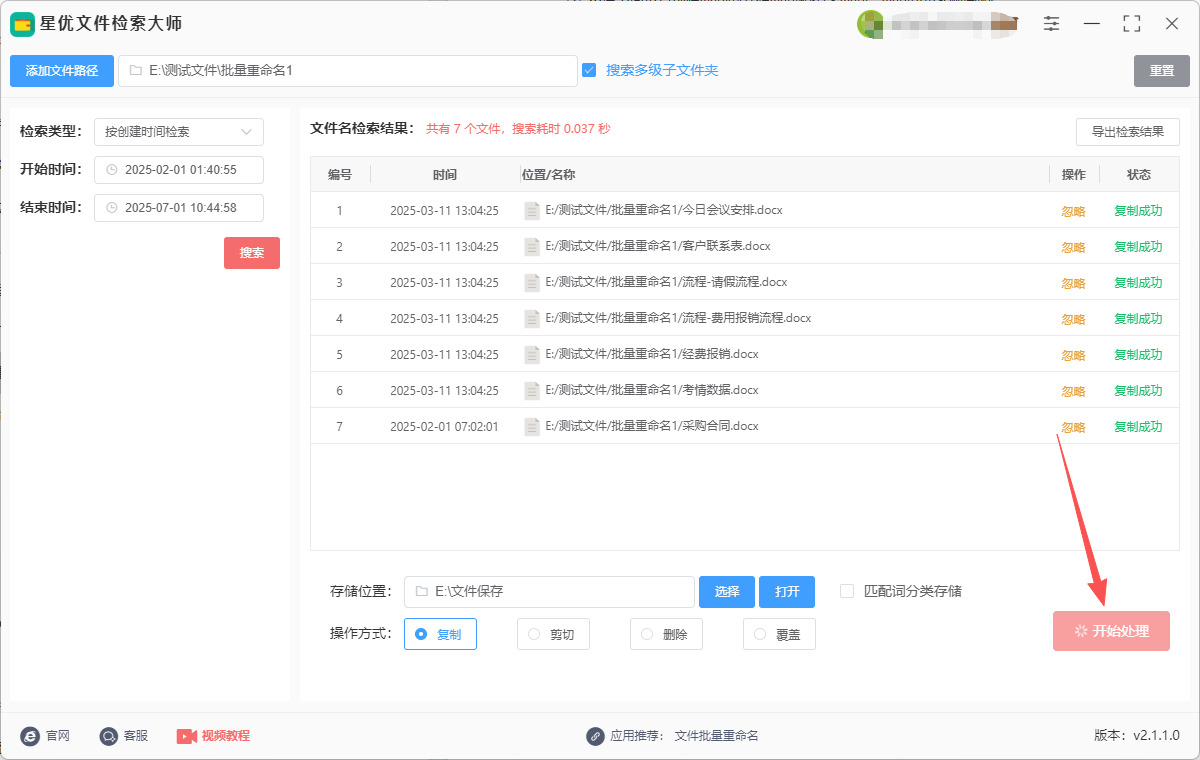The height and width of the screenshot is (760, 1200).
Task: Select the 剪切 operation radio button
Action: click(x=534, y=634)
